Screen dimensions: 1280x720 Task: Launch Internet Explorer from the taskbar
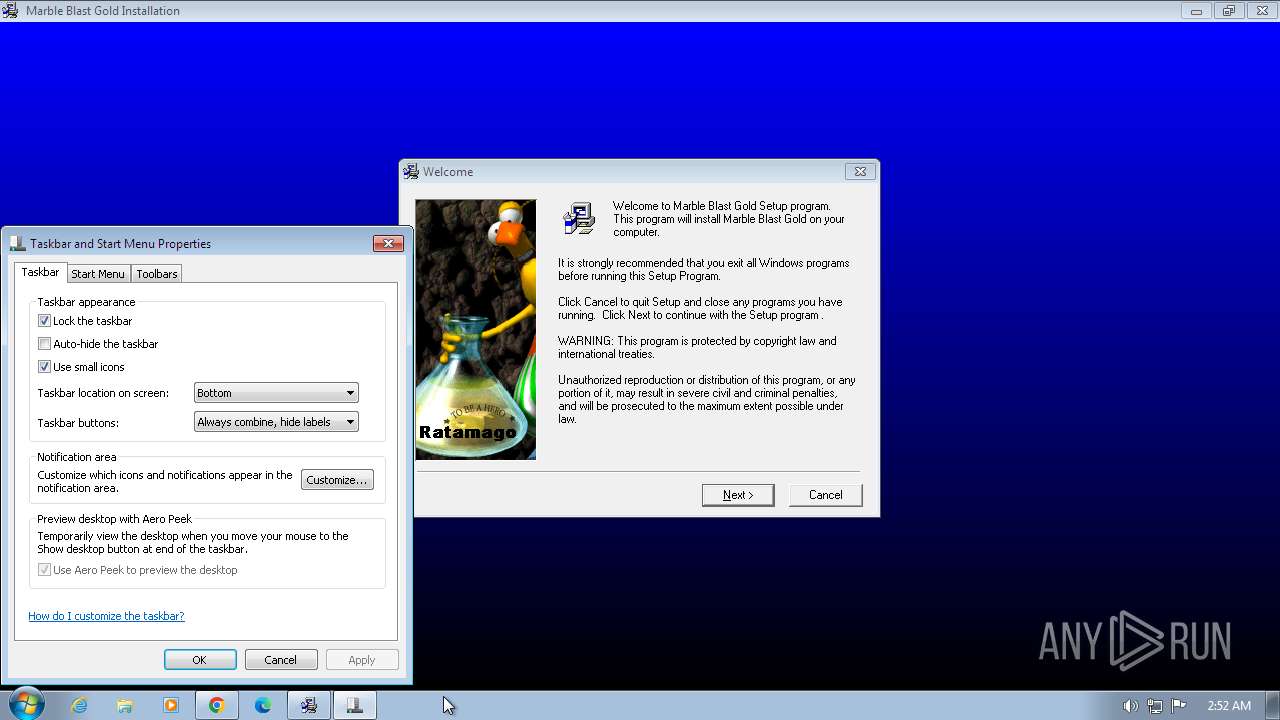(79, 705)
